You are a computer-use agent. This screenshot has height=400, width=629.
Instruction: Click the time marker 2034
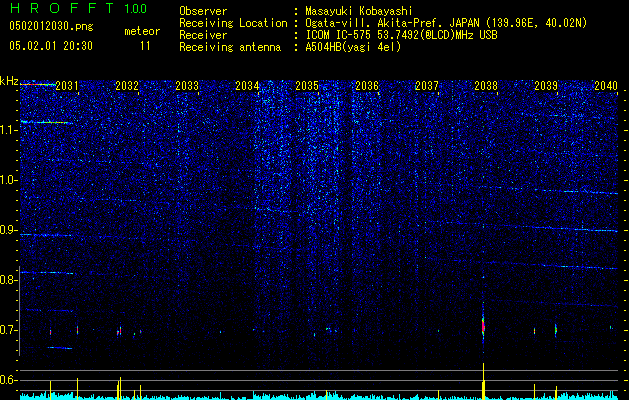pos(247,85)
